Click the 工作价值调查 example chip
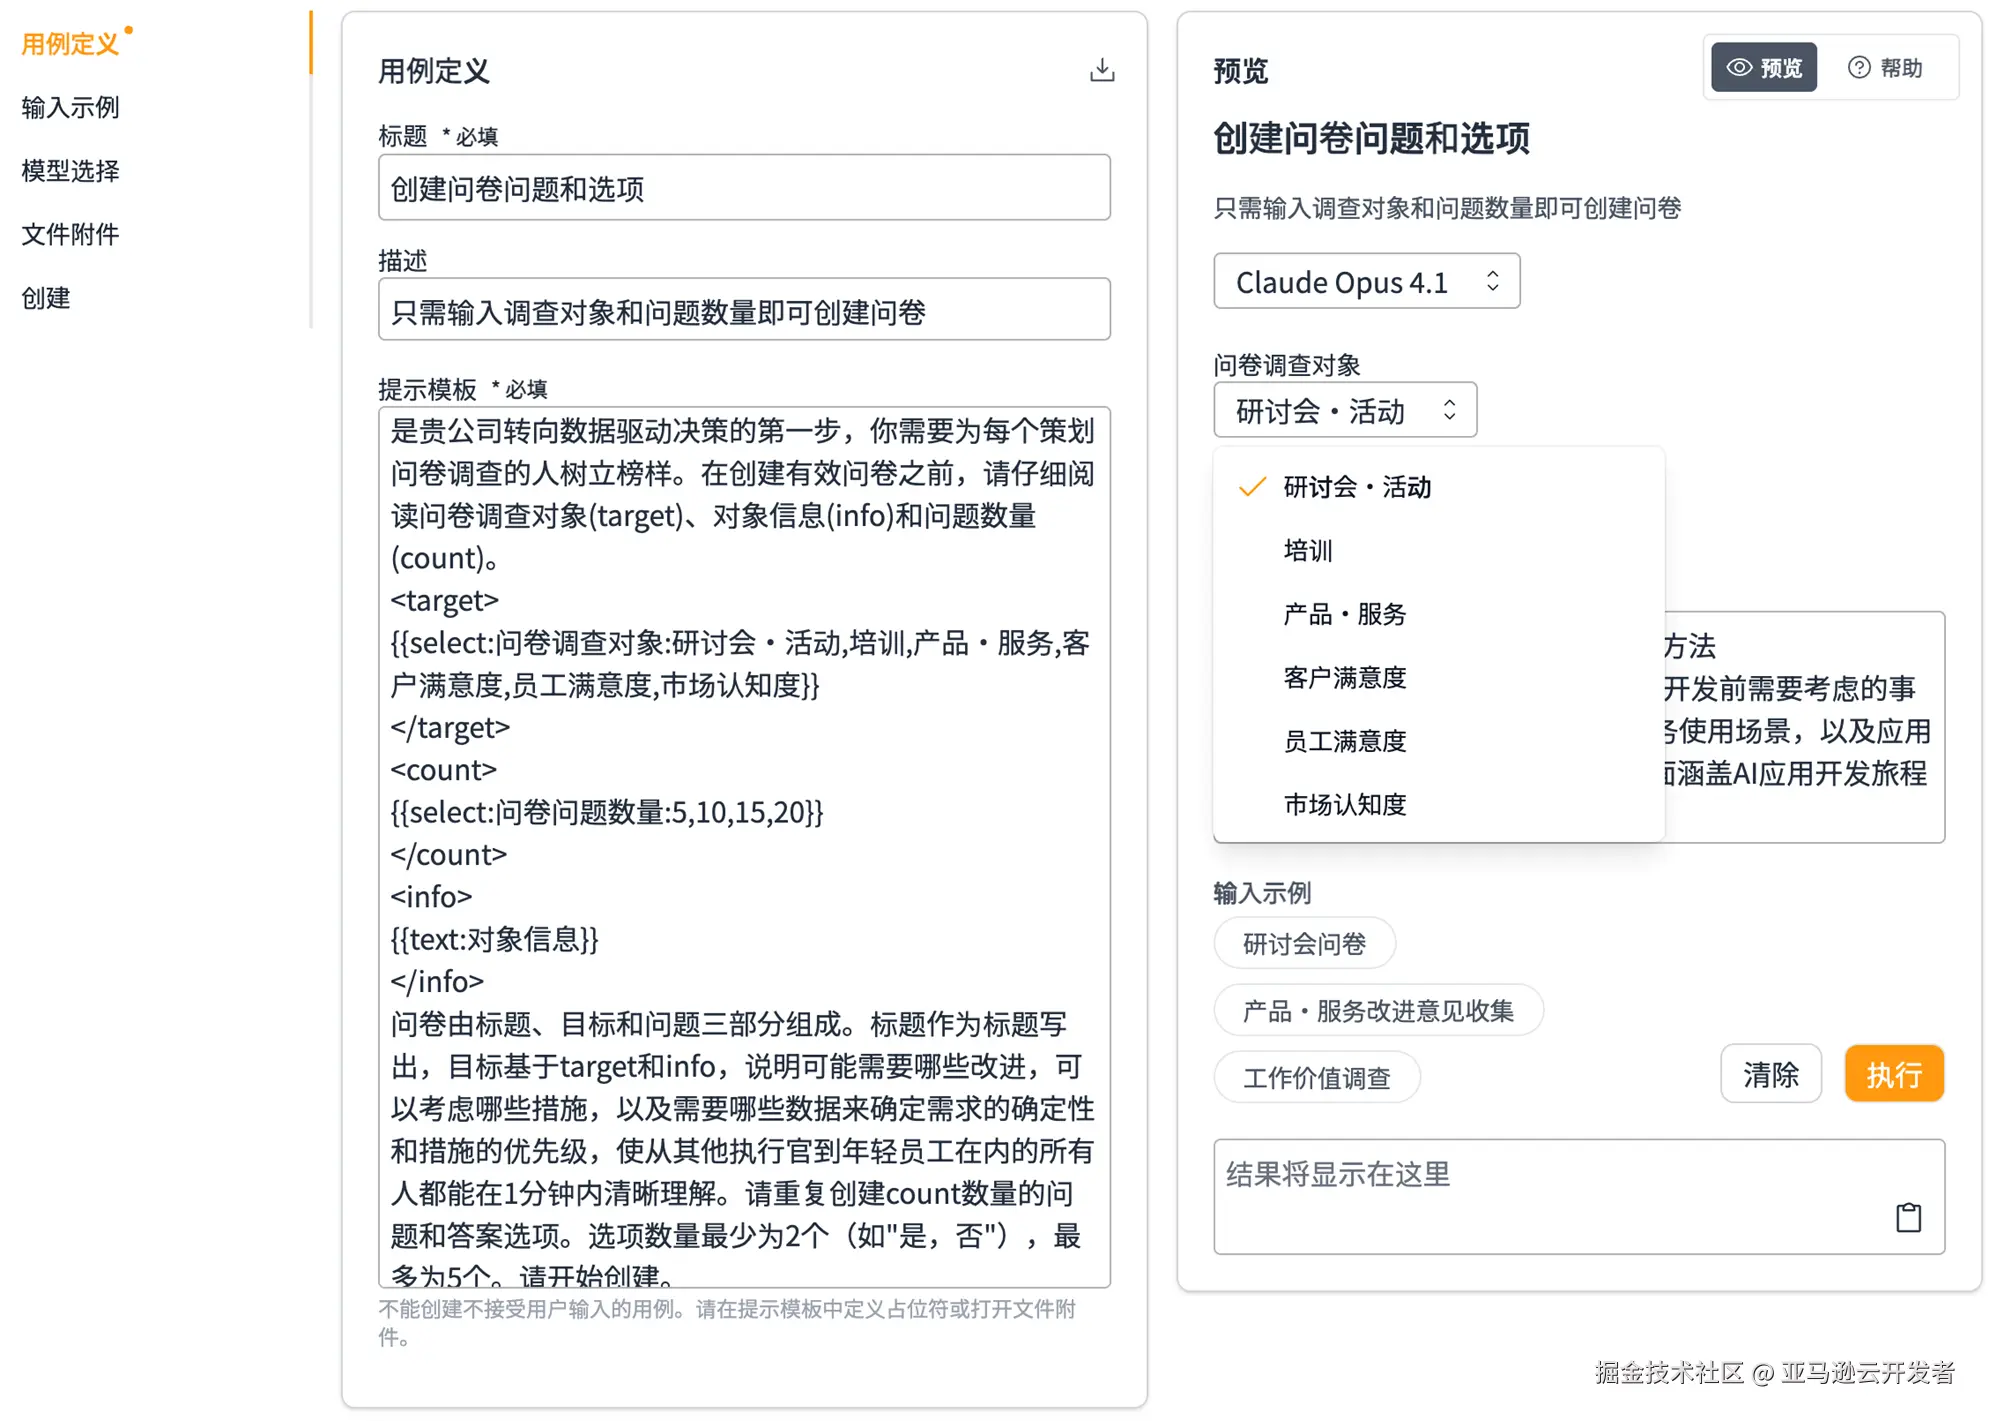This screenshot has width=1990, height=1421. [x=1316, y=1077]
